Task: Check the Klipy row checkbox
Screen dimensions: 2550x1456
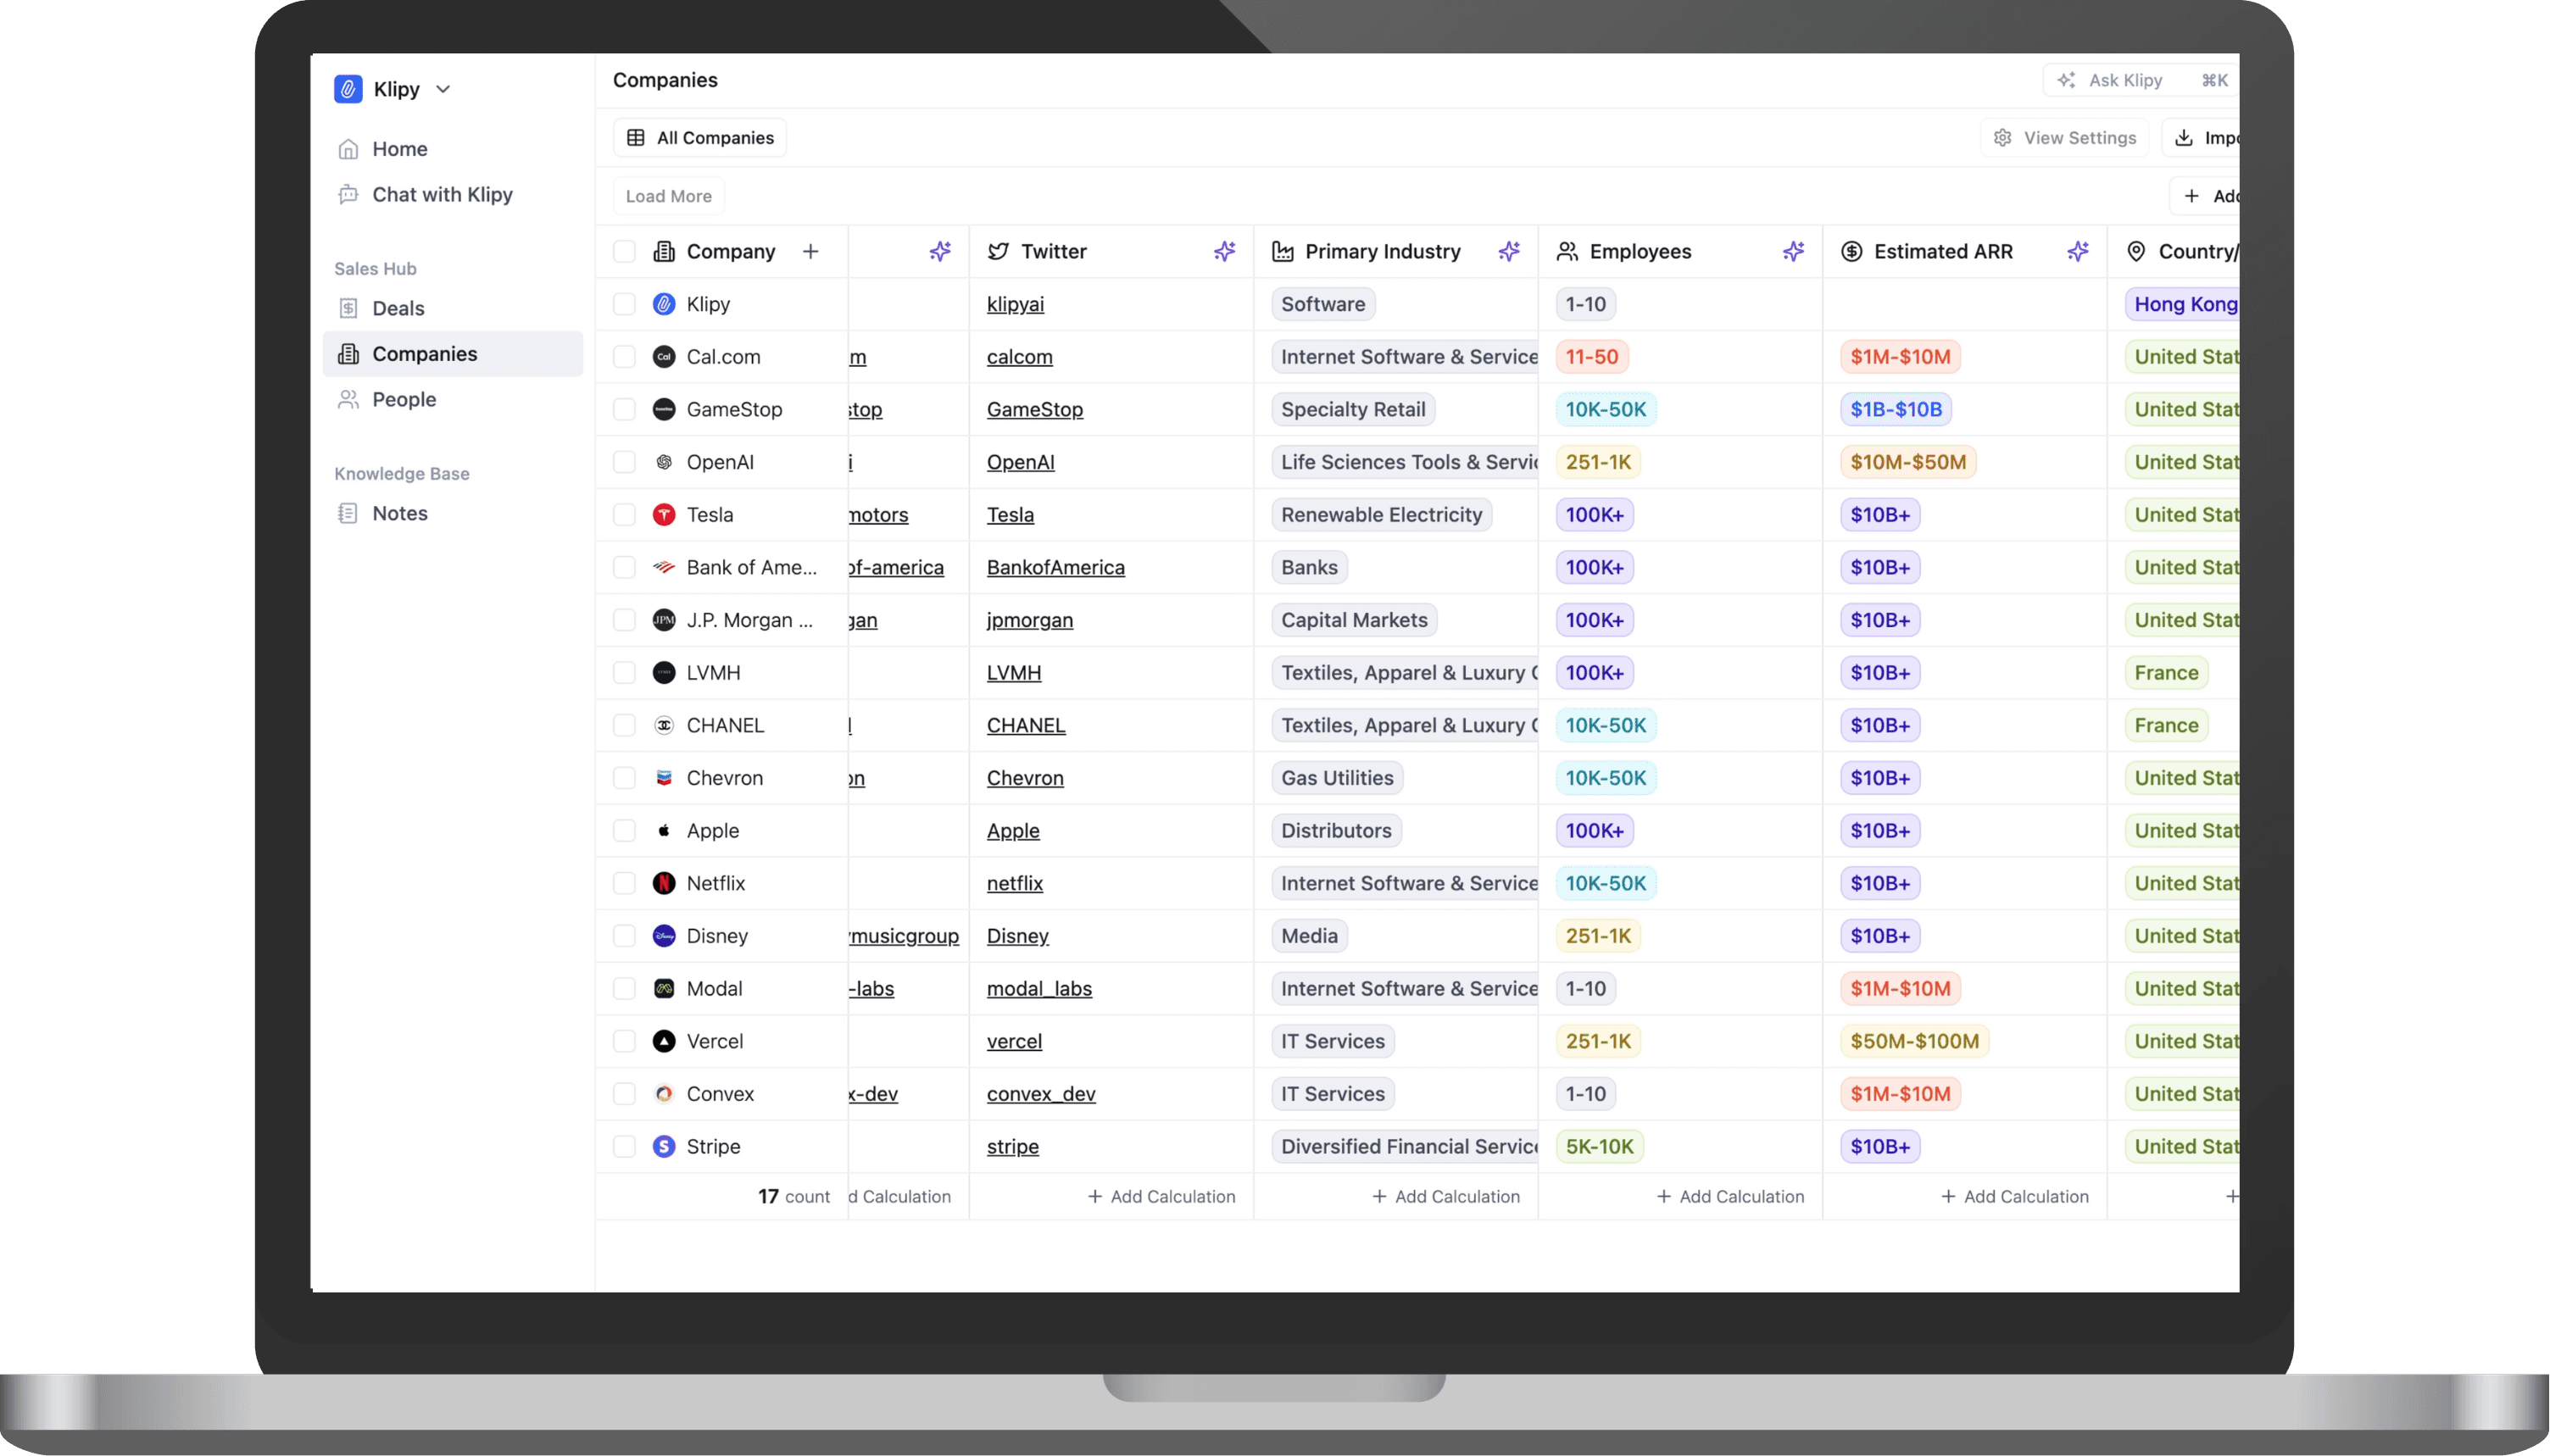Action: point(624,304)
